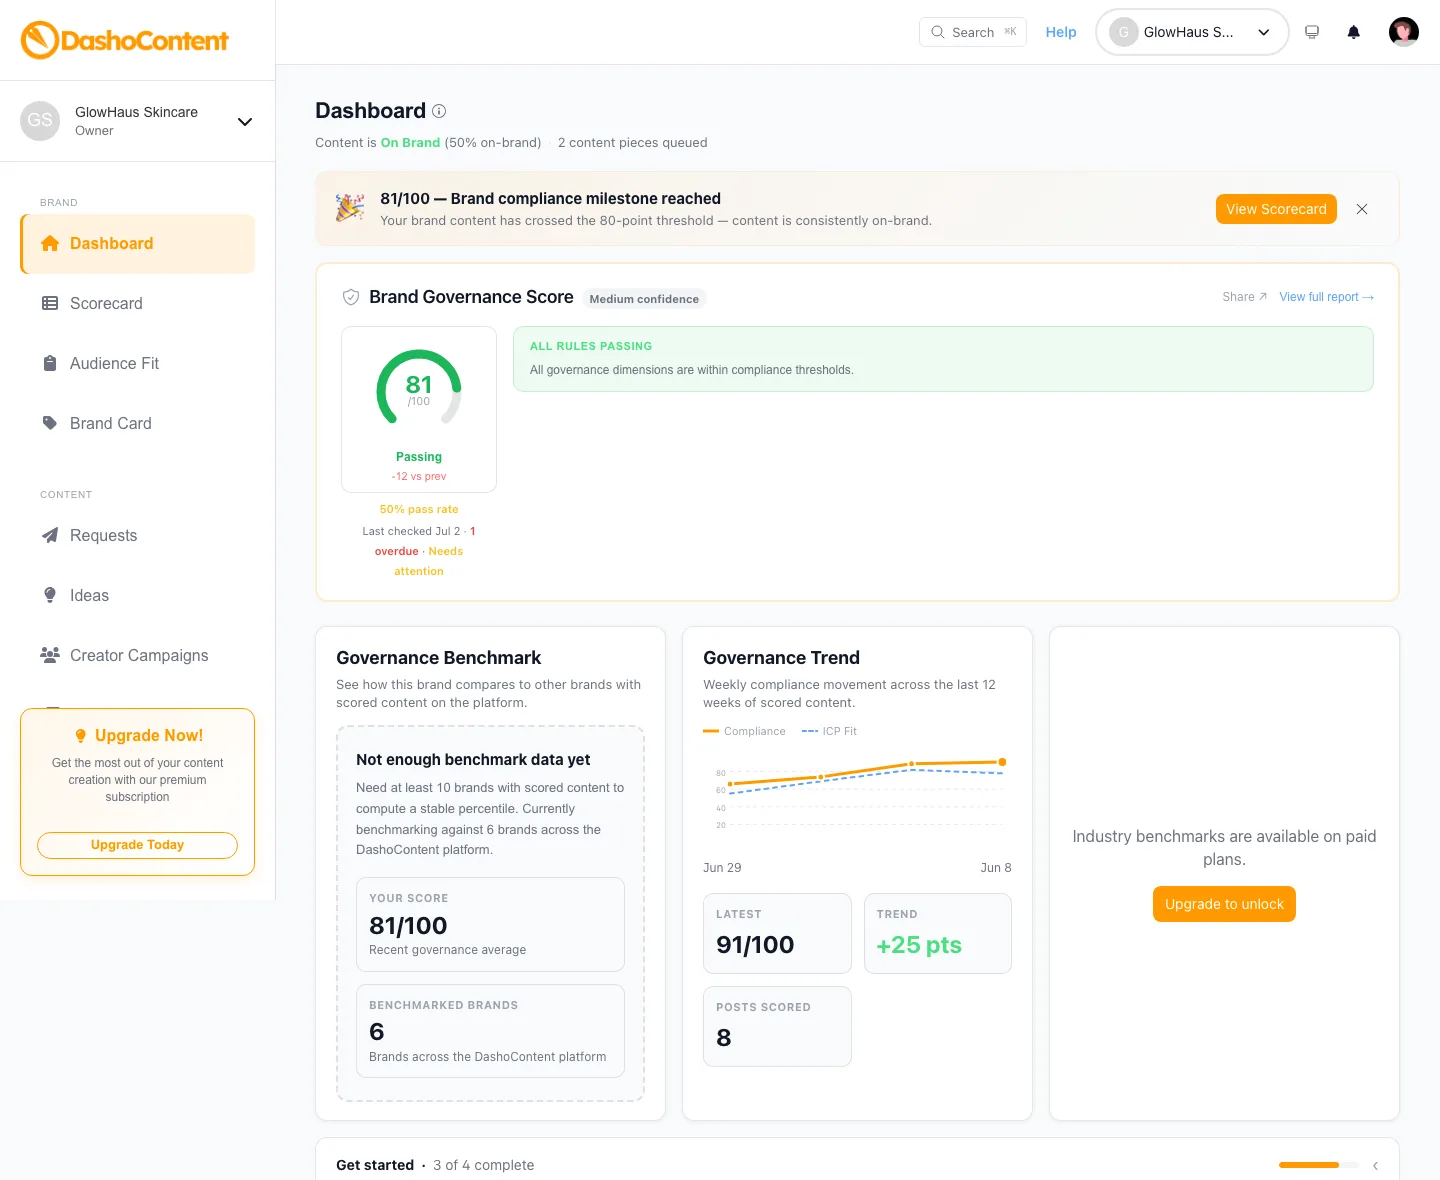
Task: Click the Medium confidence badge
Action: point(644,299)
